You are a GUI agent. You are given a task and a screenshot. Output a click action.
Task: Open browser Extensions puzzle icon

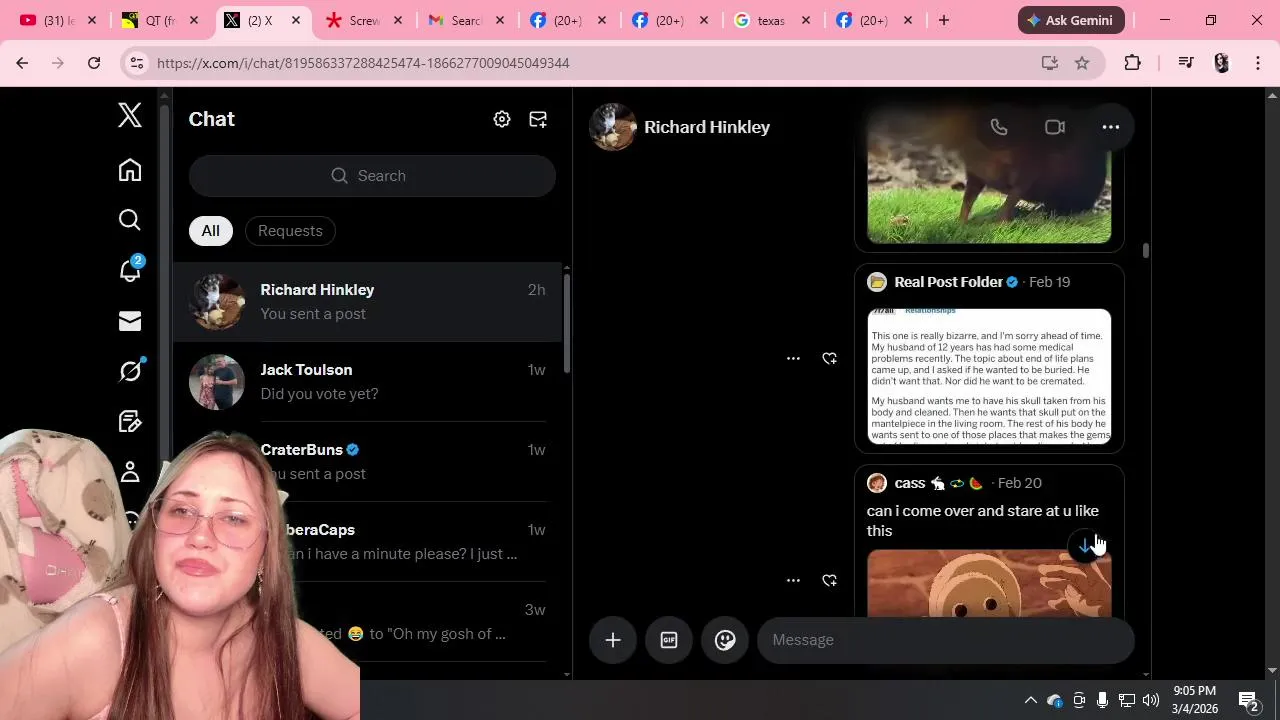pos(1132,63)
